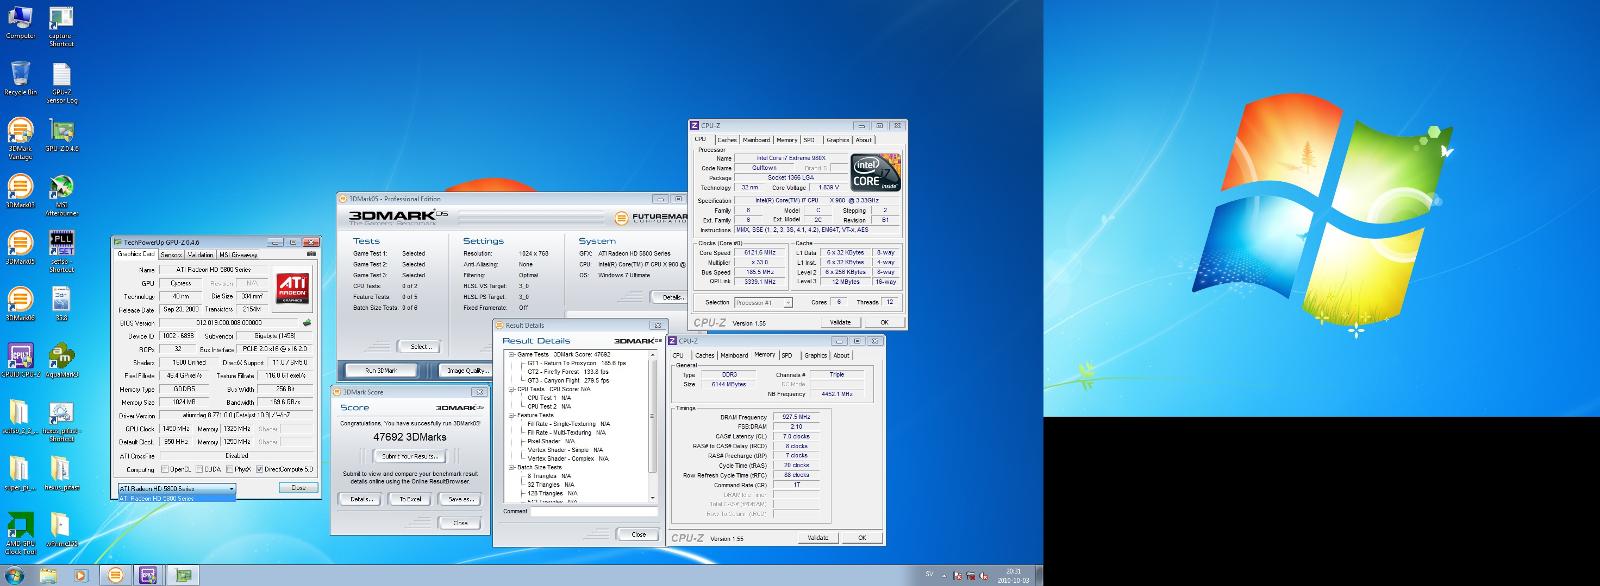Open the Computer desktop icon
The width and height of the screenshot is (1600, 586).
pyautogui.click(x=20, y=21)
